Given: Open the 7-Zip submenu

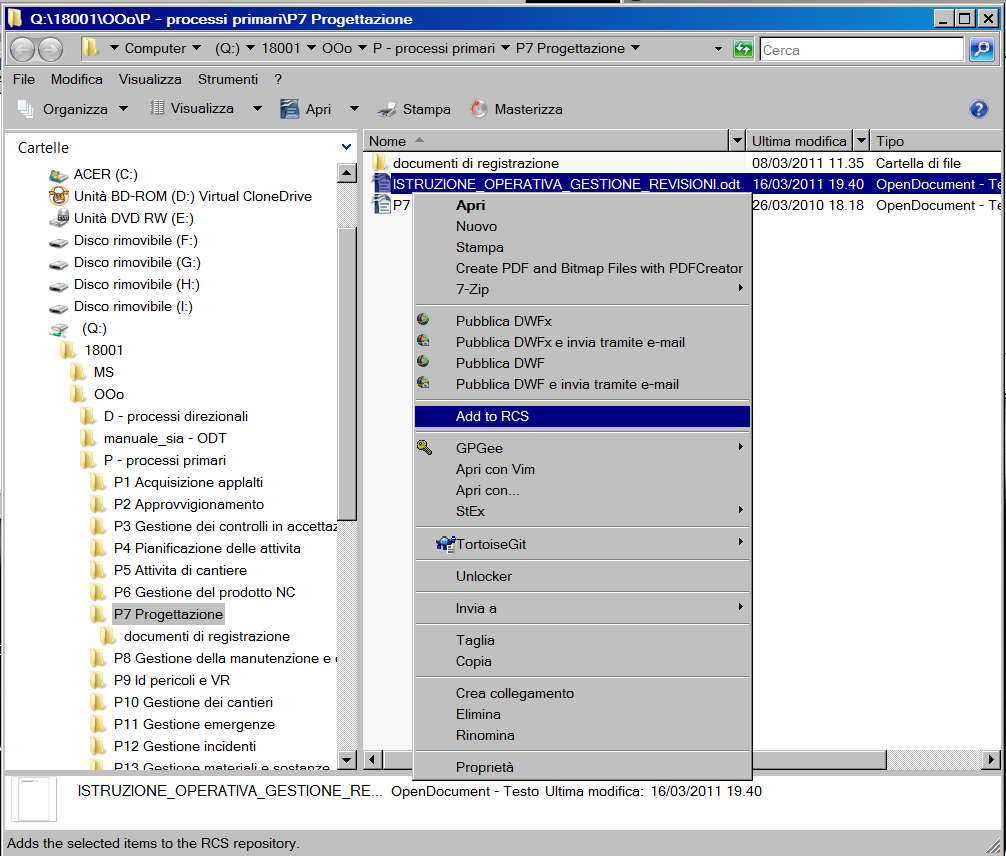Looking at the screenshot, I should tap(582, 289).
